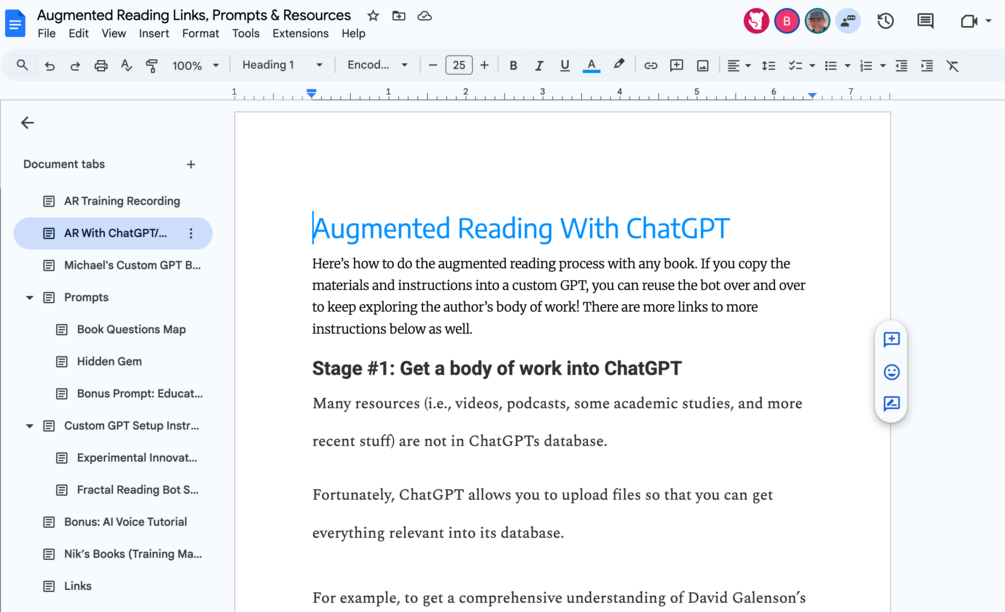The width and height of the screenshot is (1005, 612).
Task: Change text color with A icon
Action: point(592,65)
